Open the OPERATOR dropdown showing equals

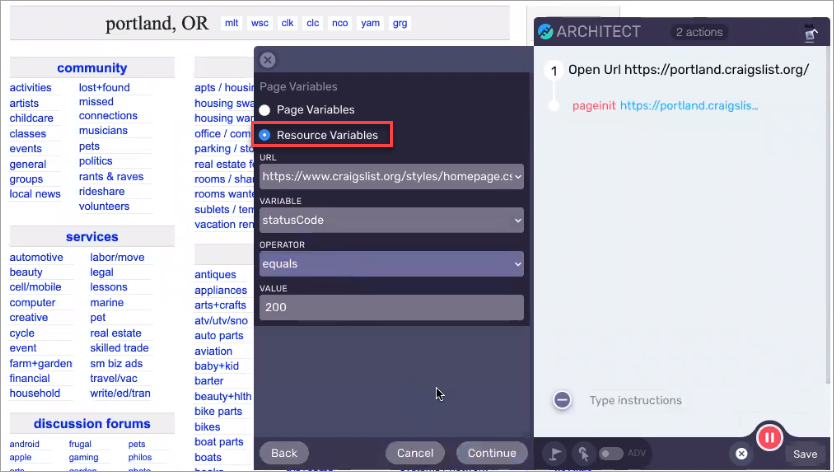point(391,263)
